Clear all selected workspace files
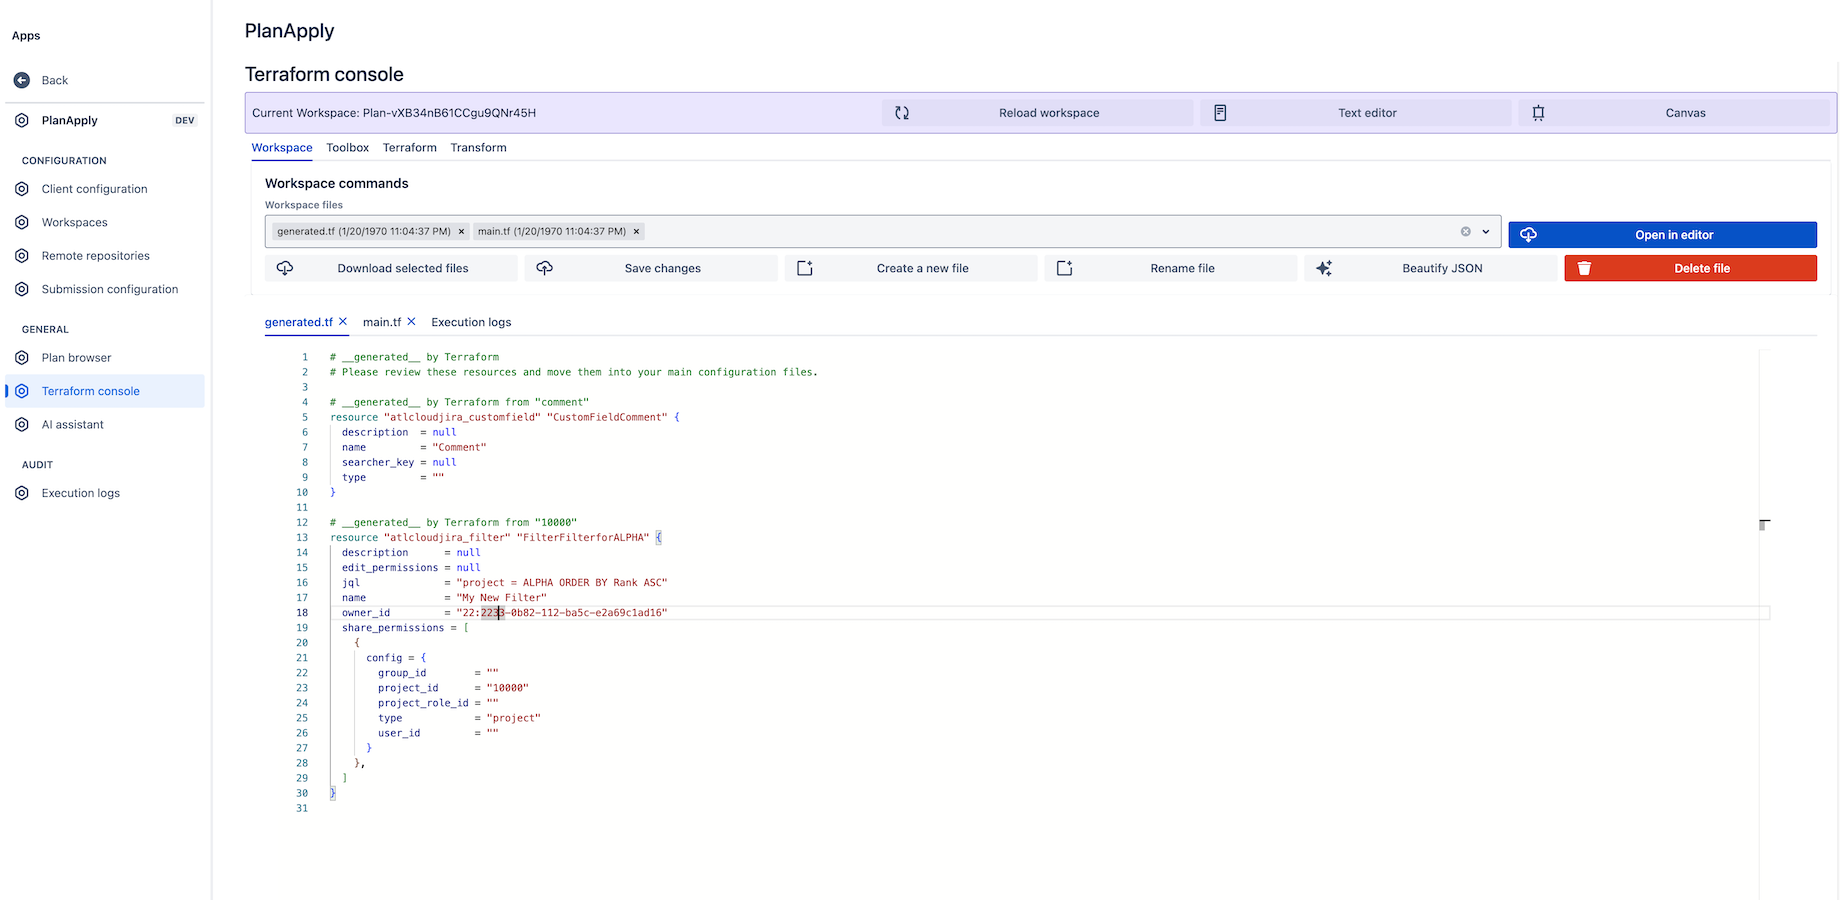The width and height of the screenshot is (1840, 900). (1465, 232)
